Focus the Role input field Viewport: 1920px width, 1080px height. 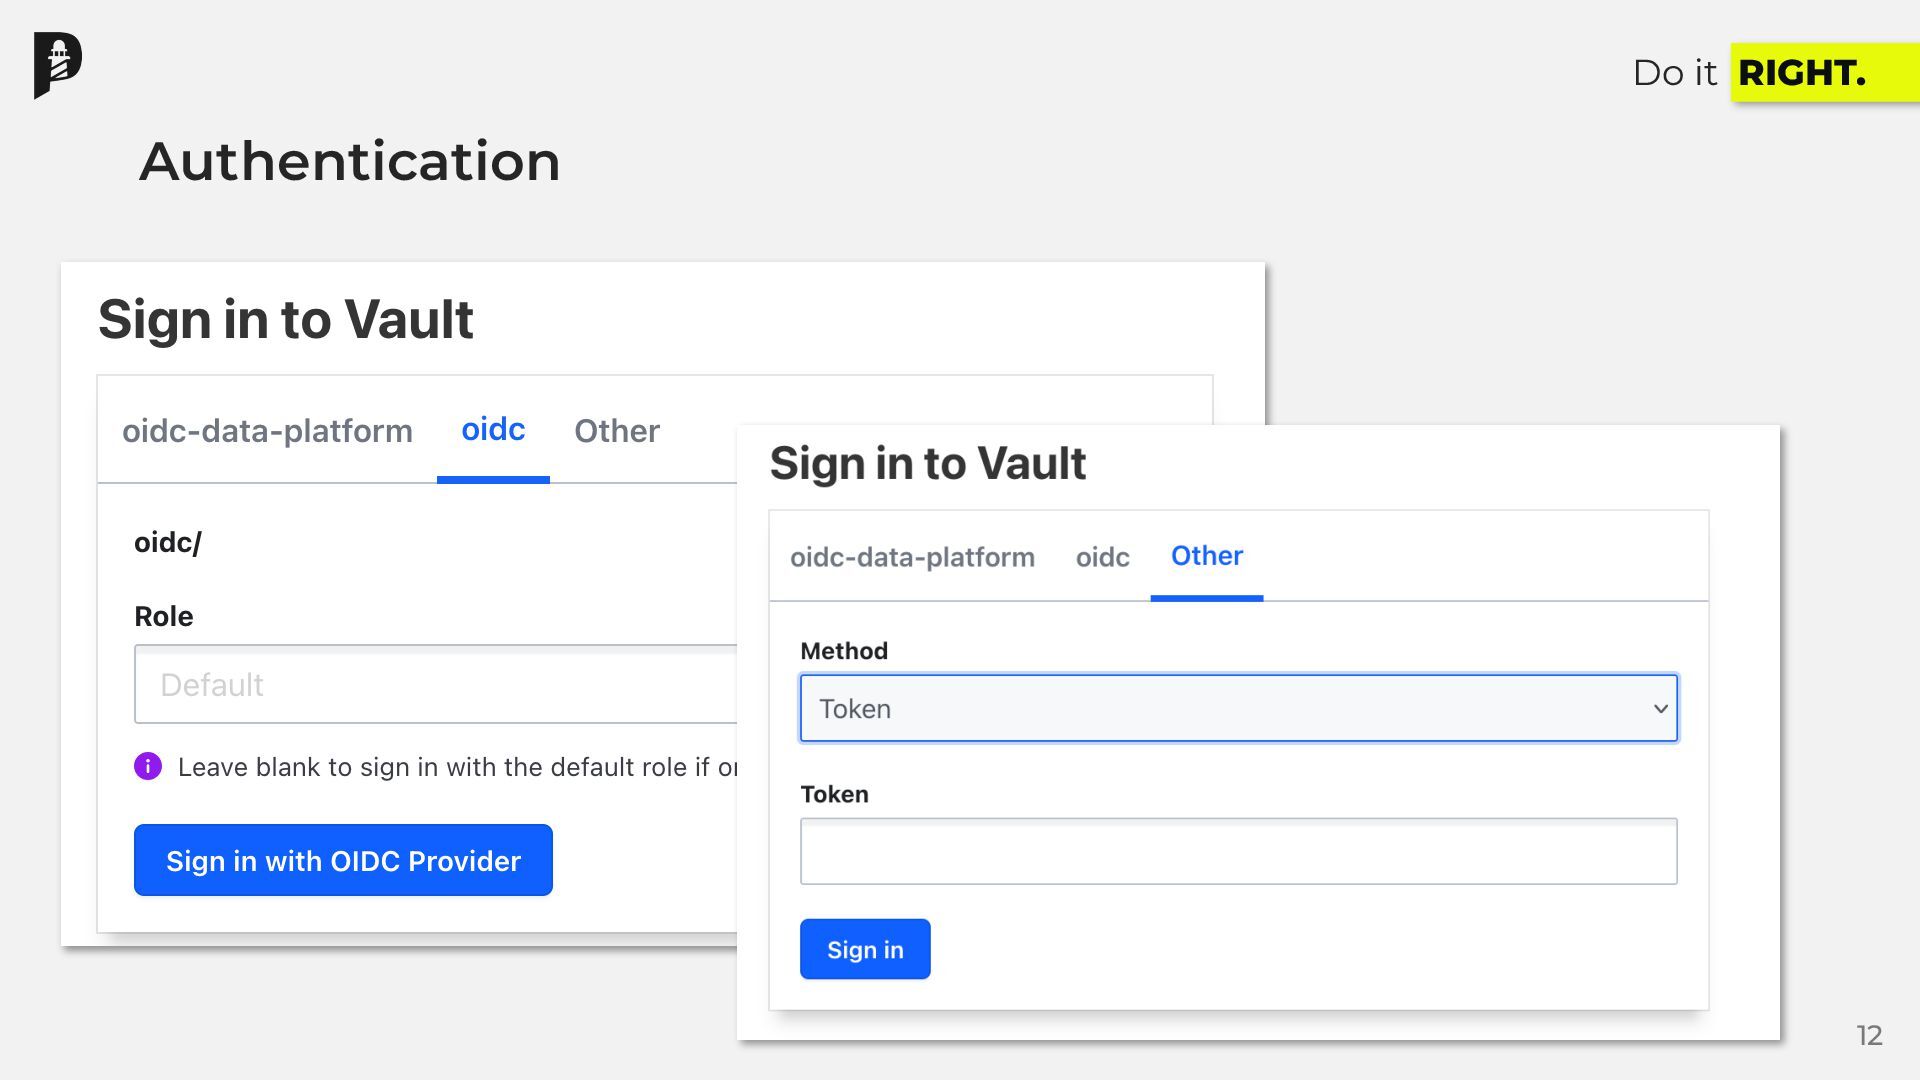(x=436, y=685)
